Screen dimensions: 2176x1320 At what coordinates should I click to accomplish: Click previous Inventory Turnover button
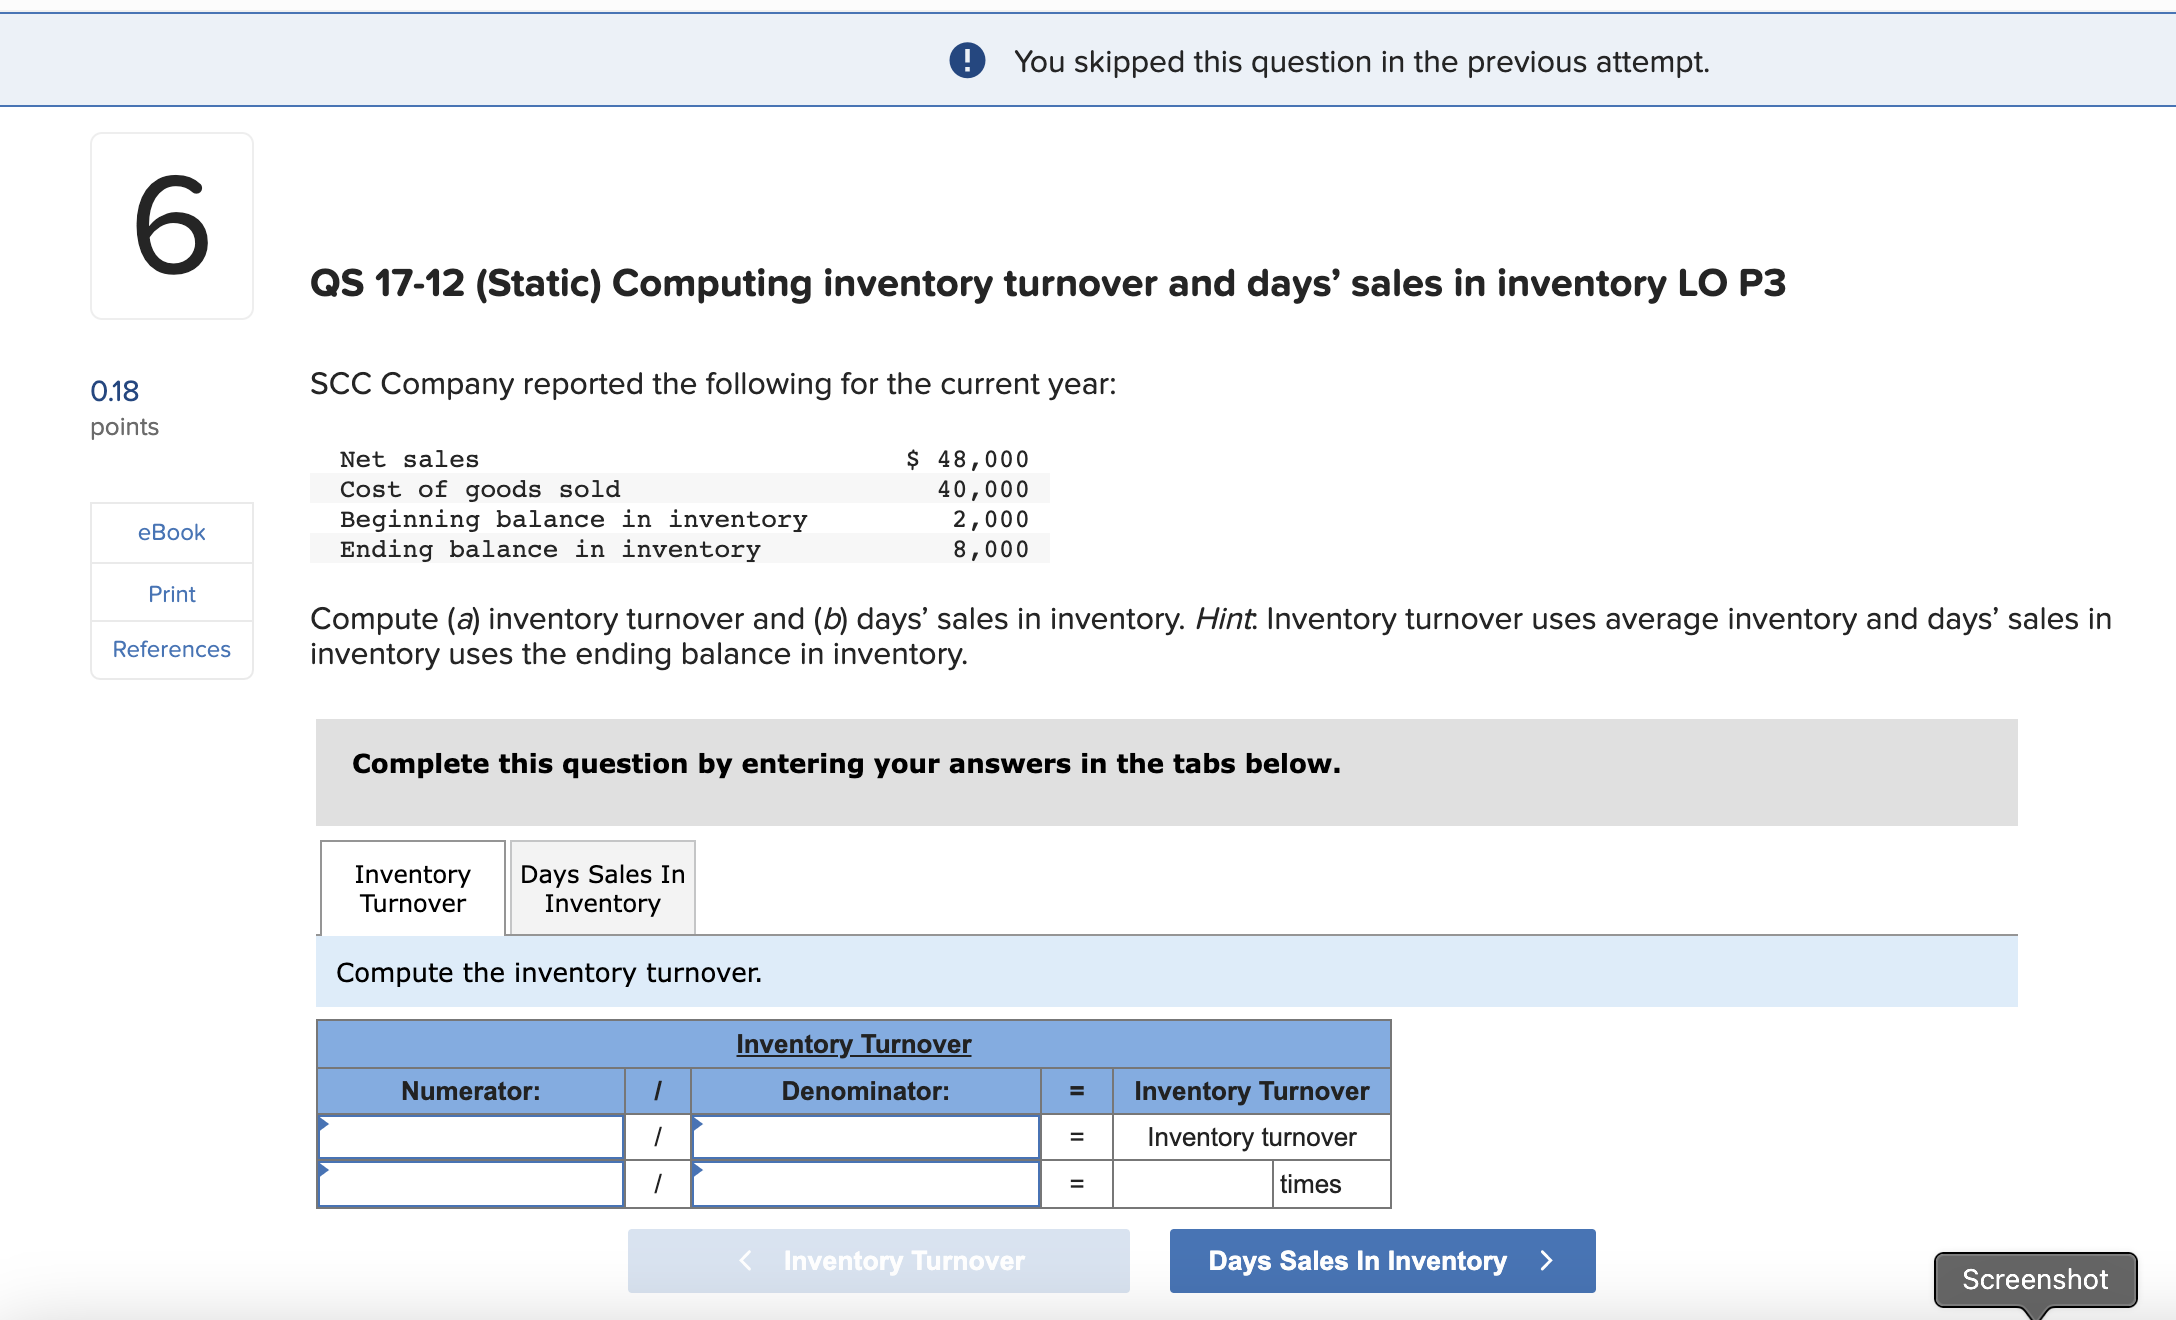[878, 1261]
